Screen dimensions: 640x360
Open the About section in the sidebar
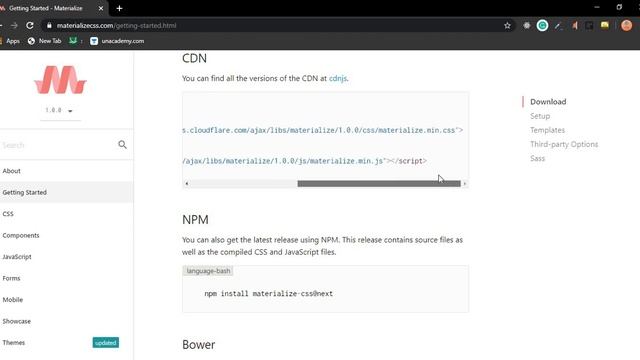11,171
